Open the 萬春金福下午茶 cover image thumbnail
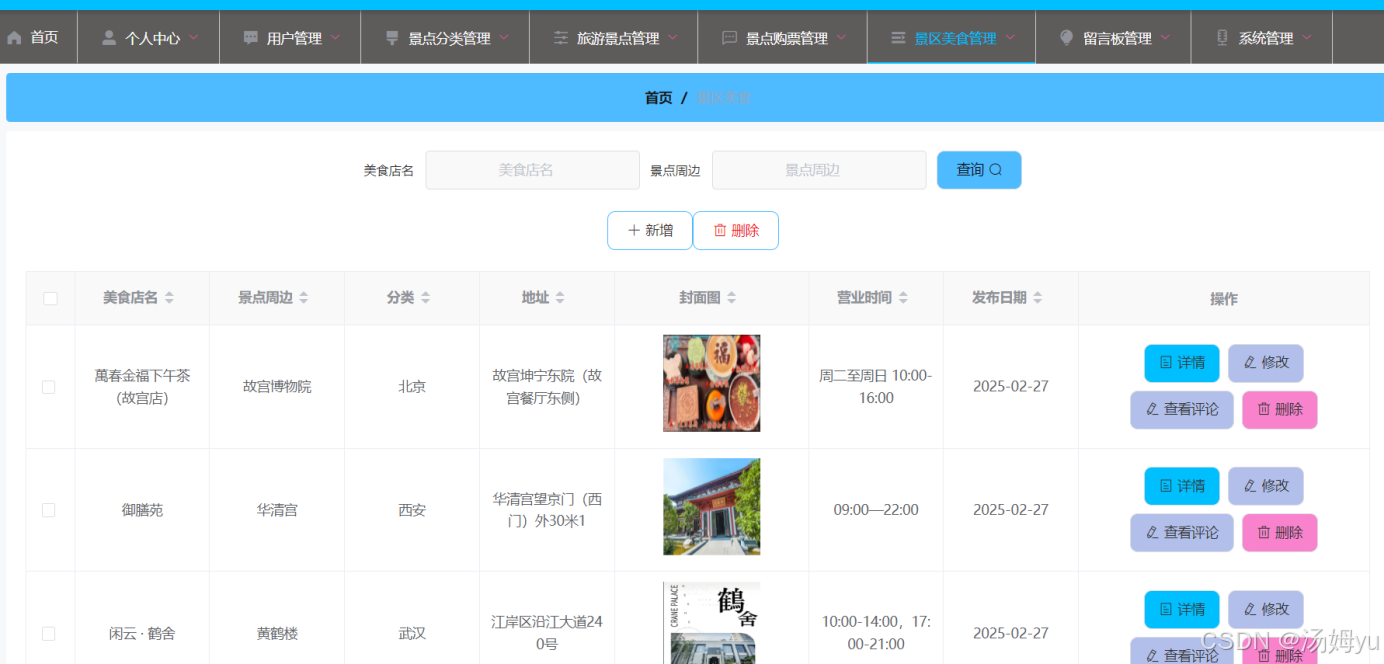1384x664 pixels. (x=711, y=383)
